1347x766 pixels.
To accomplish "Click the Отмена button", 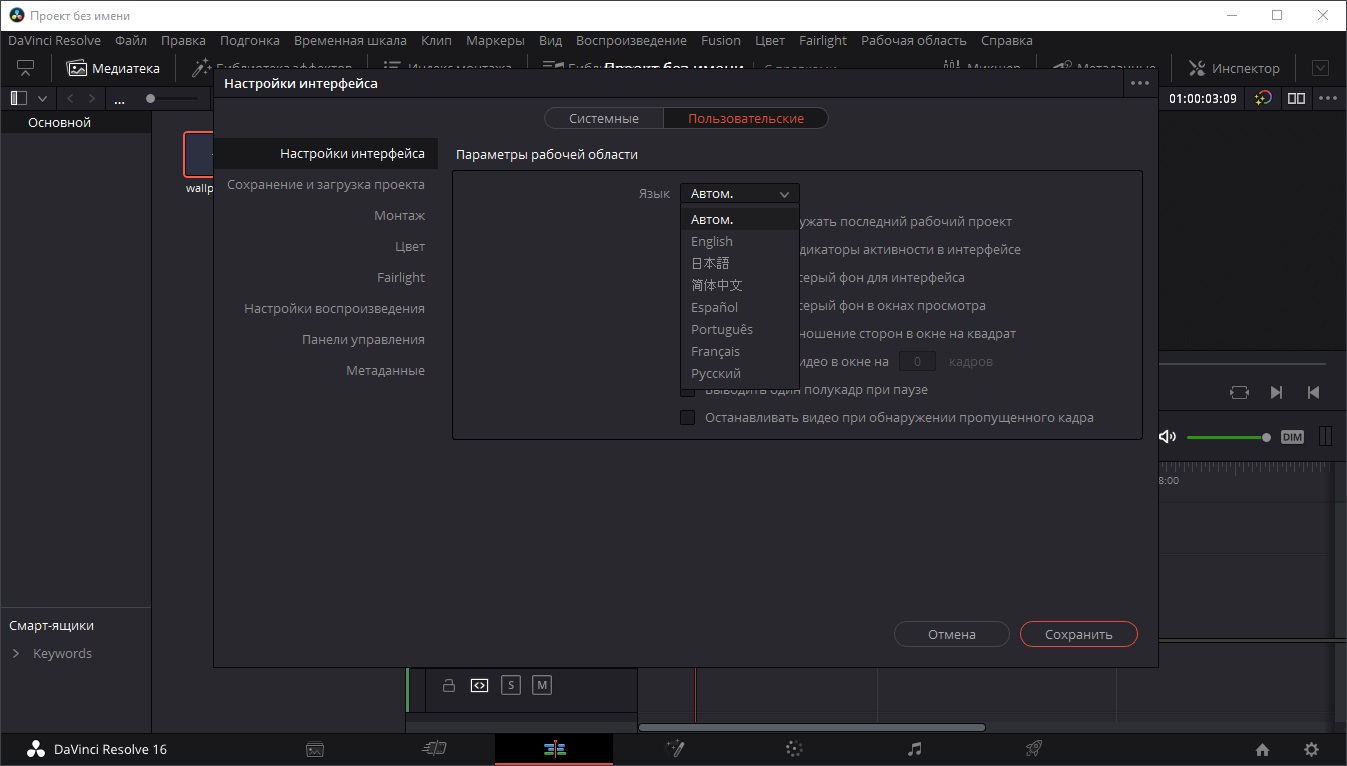I will click(951, 634).
